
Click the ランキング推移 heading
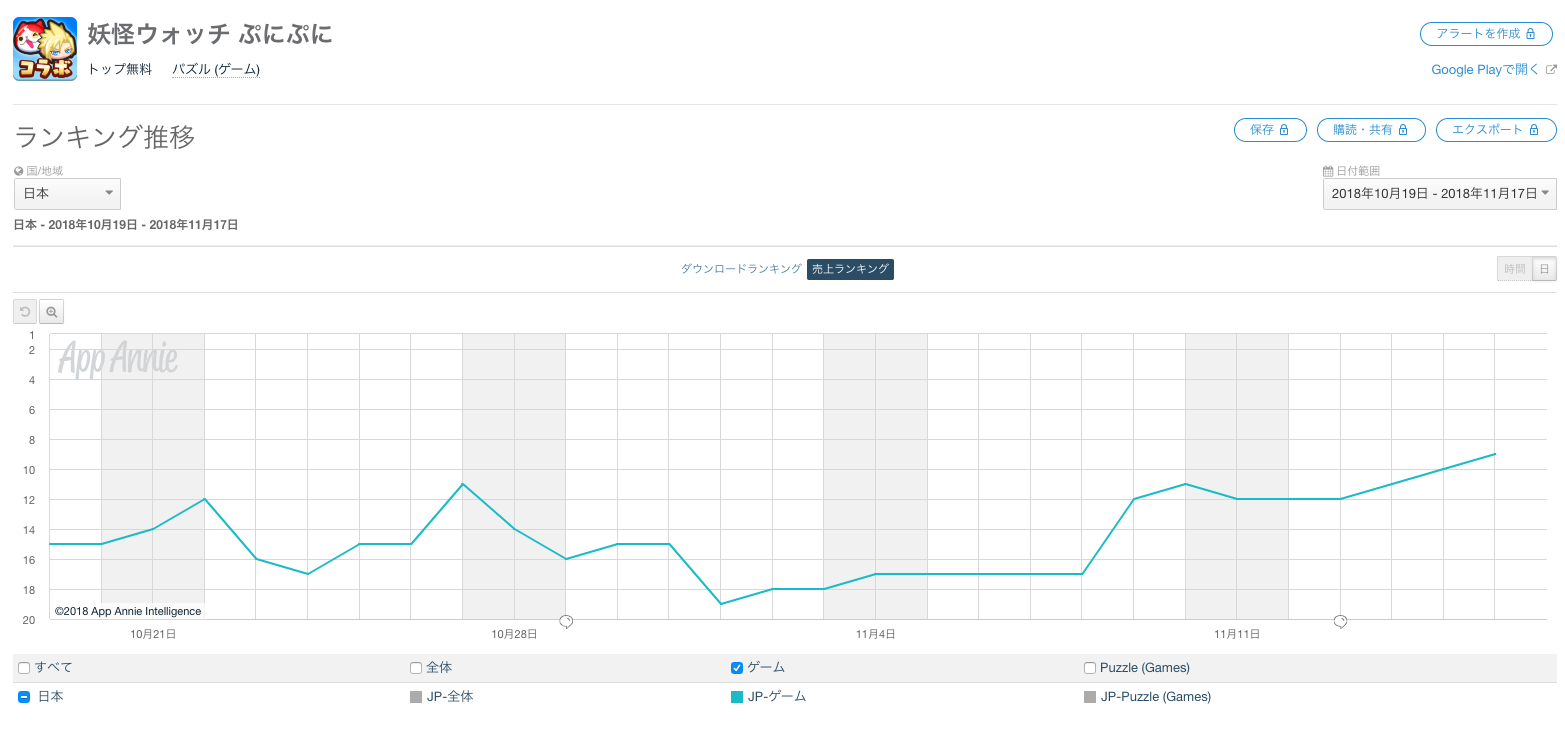pyautogui.click(x=105, y=137)
